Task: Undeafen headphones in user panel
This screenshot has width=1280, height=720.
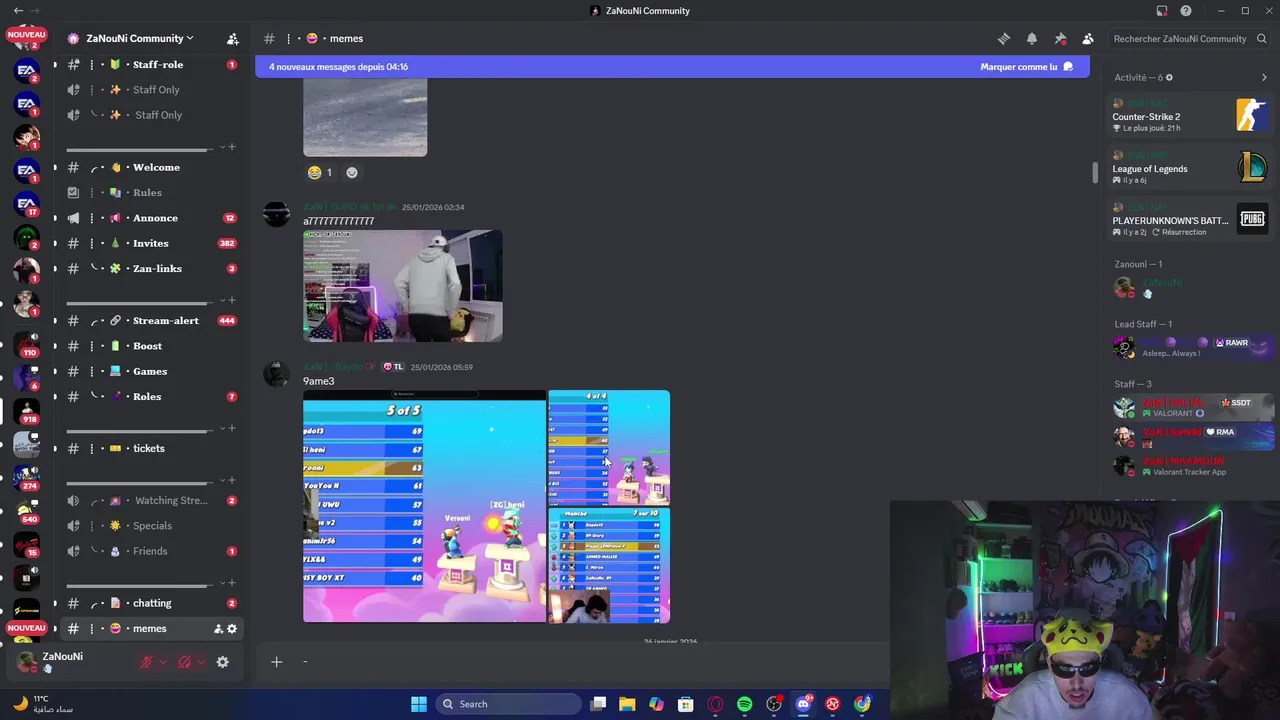Action: 185,662
